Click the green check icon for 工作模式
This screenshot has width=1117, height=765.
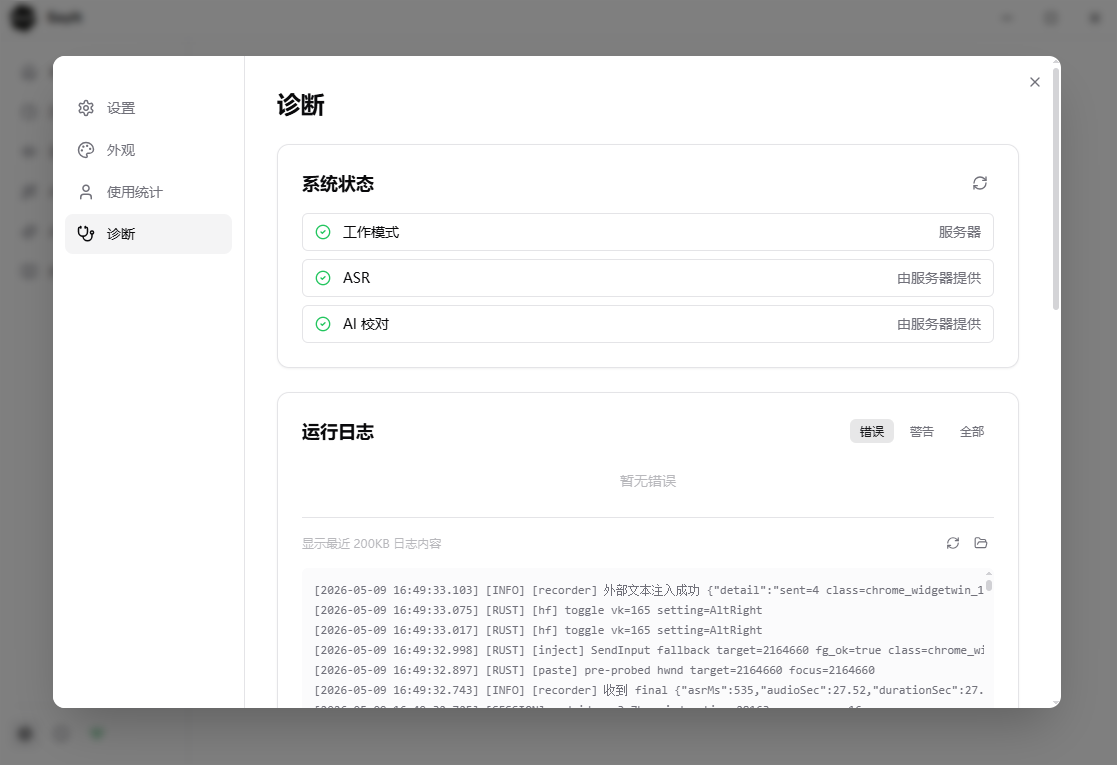click(323, 232)
